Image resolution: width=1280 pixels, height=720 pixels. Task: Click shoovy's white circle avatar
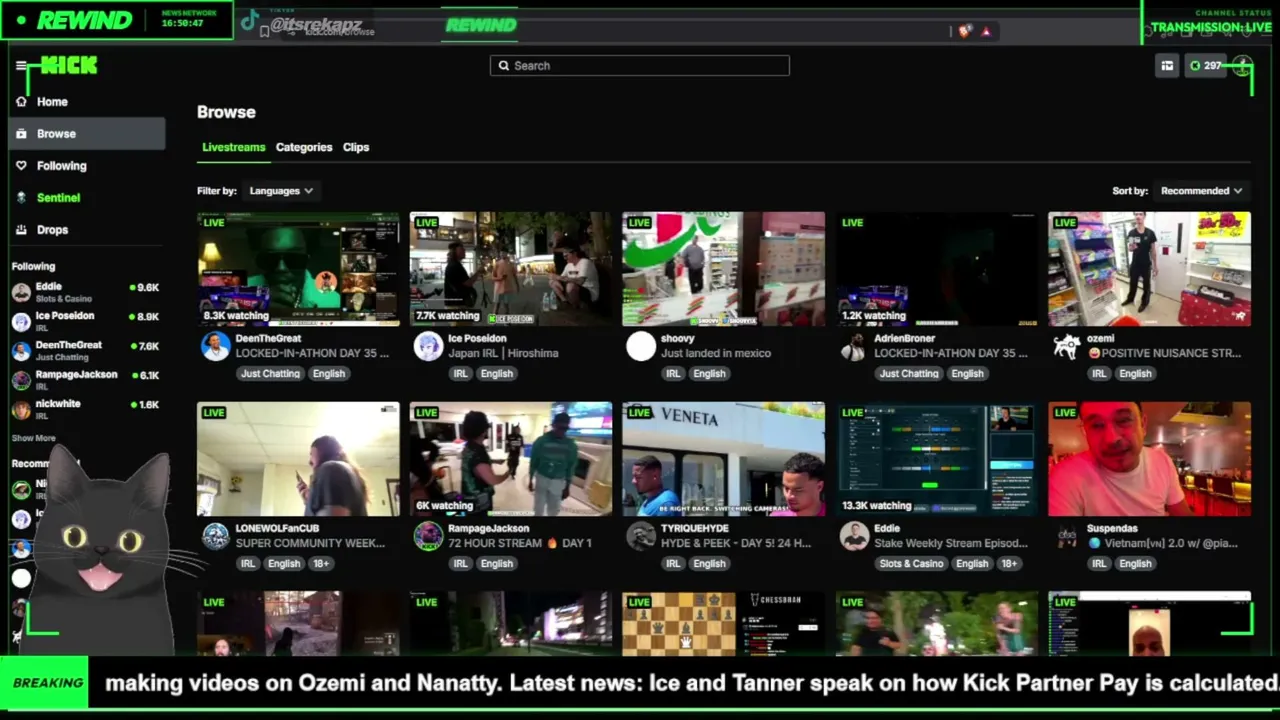(641, 346)
